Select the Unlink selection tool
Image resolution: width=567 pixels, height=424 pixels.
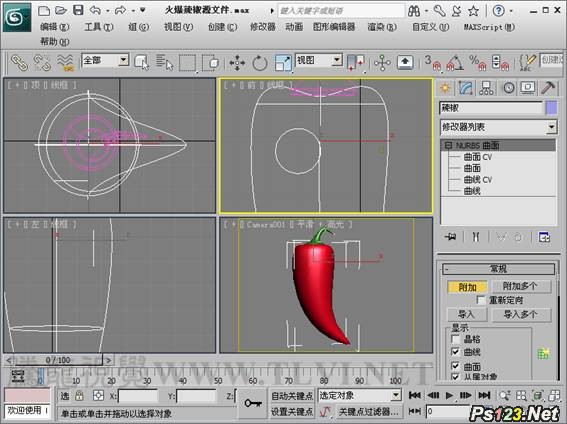(42, 62)
